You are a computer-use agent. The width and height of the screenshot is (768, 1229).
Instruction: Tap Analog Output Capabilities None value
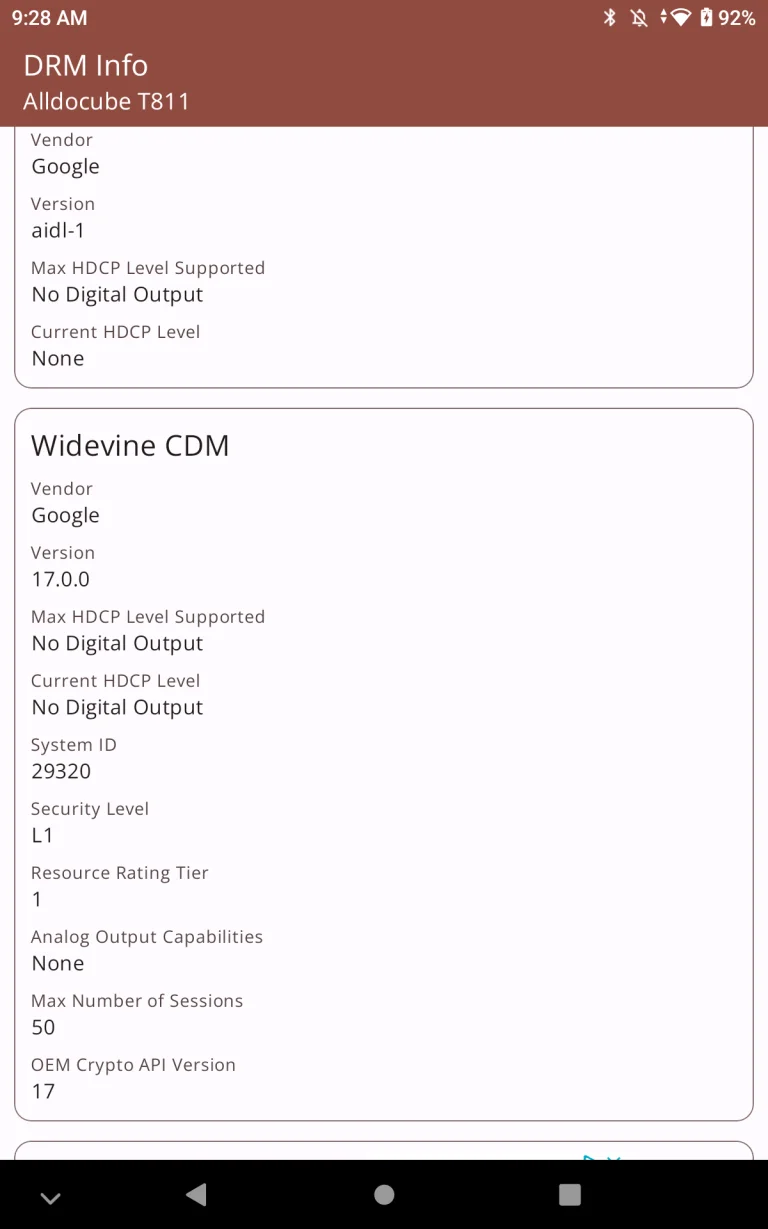click(x=58, y=963)
